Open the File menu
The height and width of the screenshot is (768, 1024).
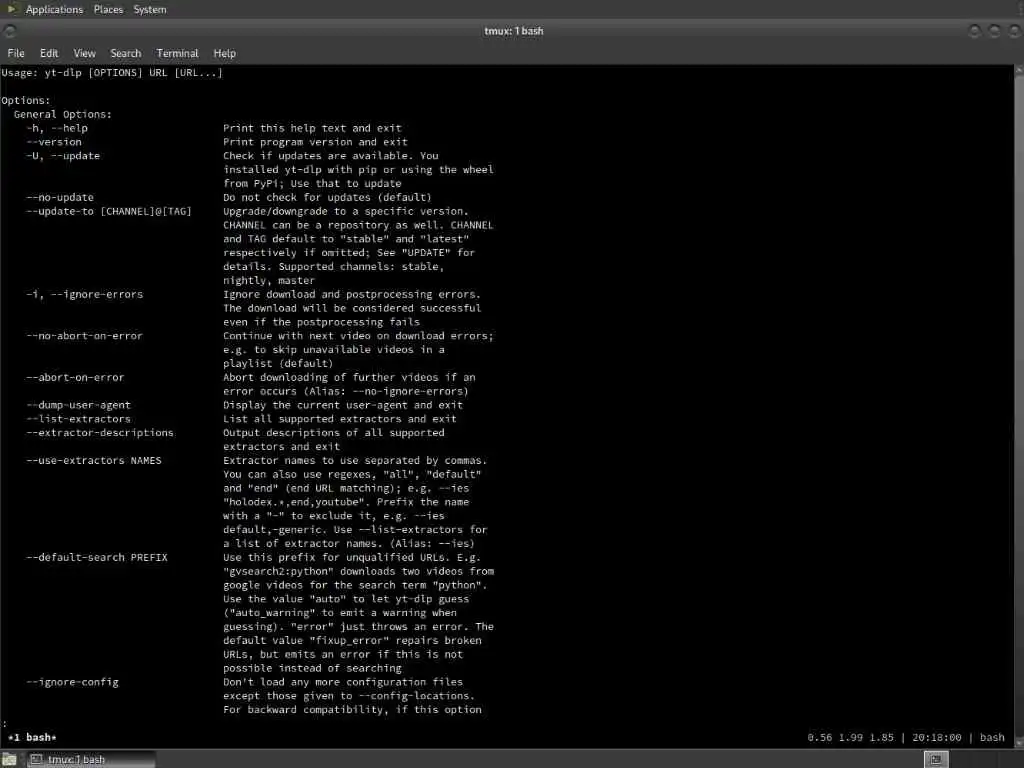pos(16,54)
